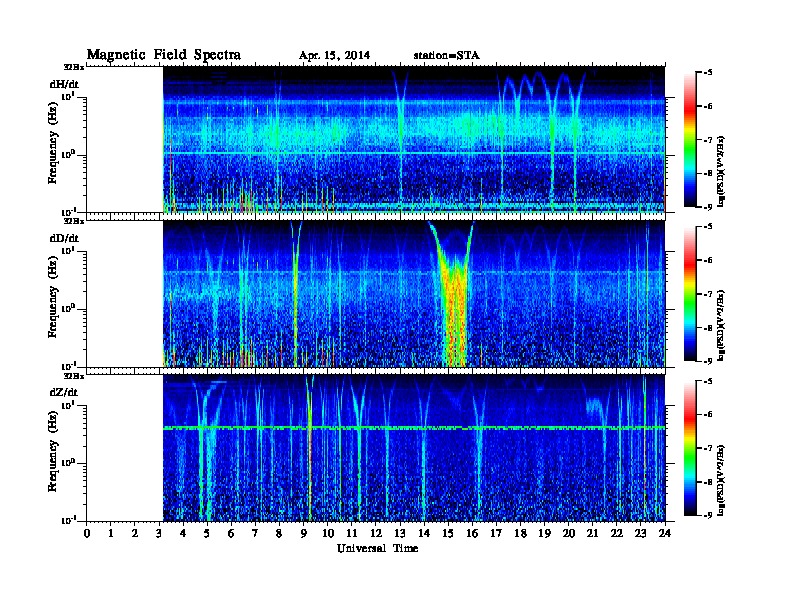Click the dH/dt panel label

click(64, 84)
